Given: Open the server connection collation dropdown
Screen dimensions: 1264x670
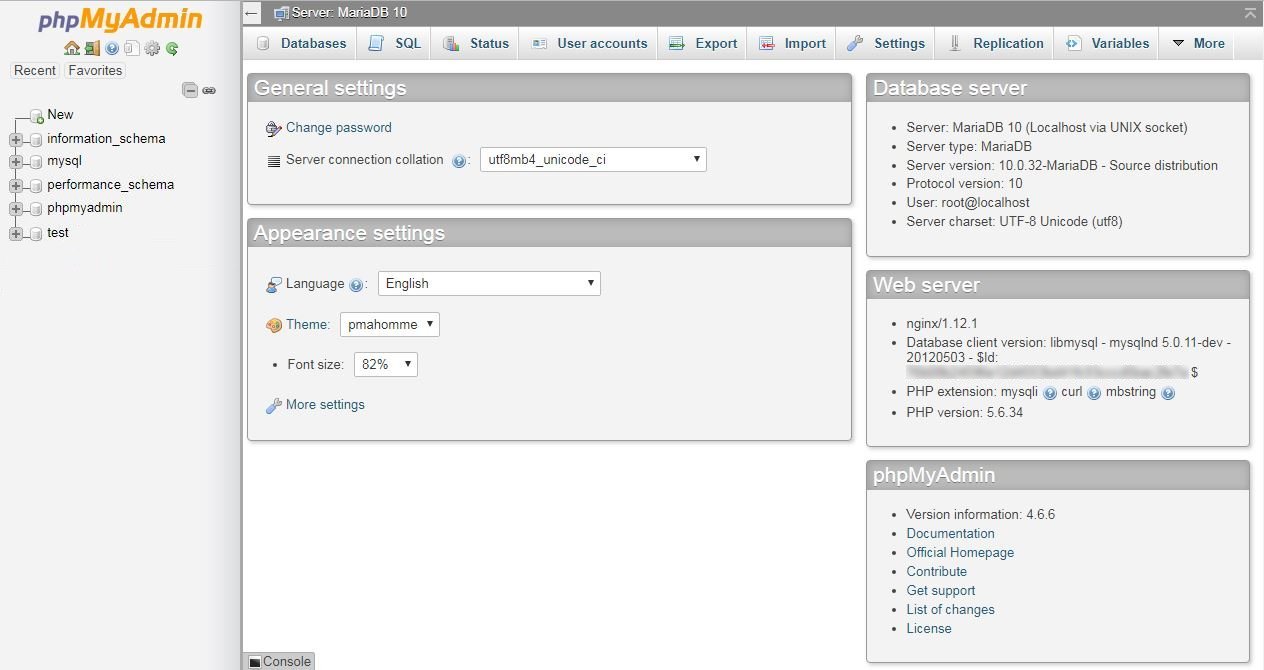Looking at the screenshot, I should tap(593, 160).
